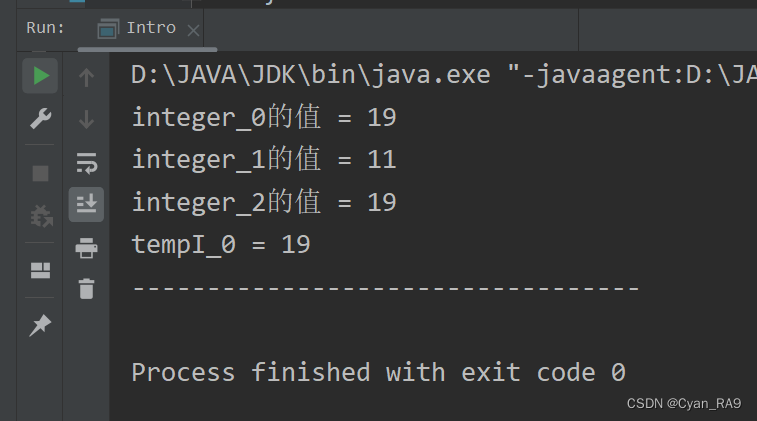757x421 pixels.
Task: Click the integer_0 output line
Action: click(x=264, y=117)
